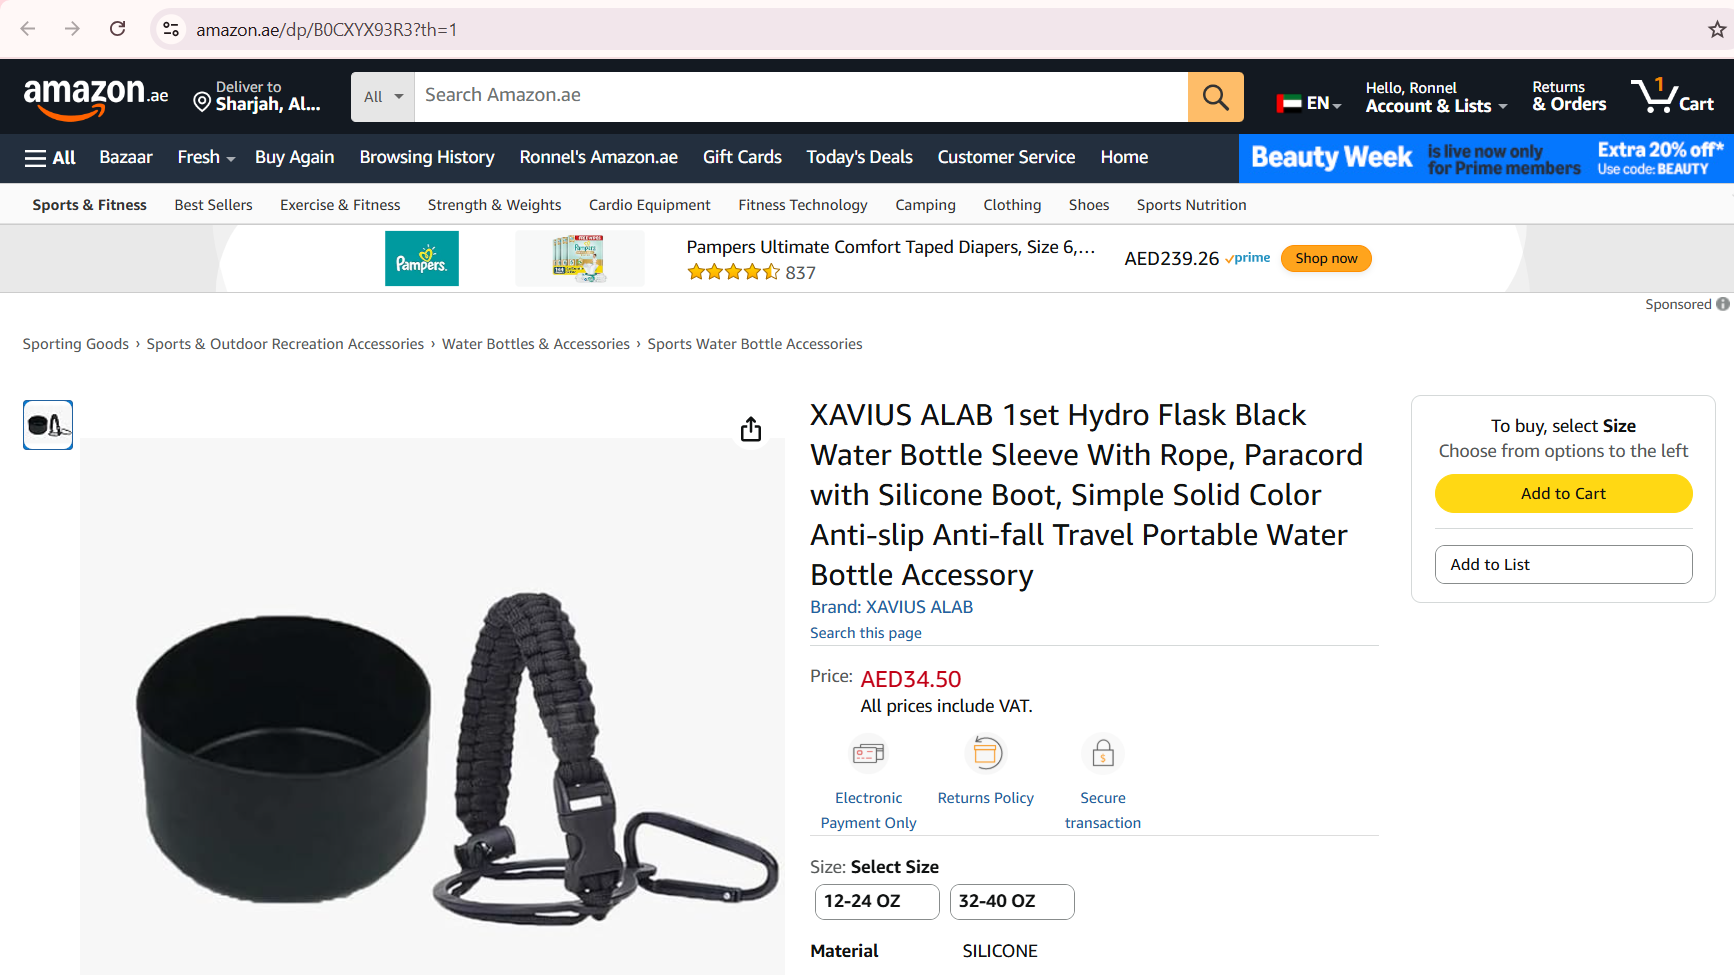Reload the page with refresh icon

[118, 29]
